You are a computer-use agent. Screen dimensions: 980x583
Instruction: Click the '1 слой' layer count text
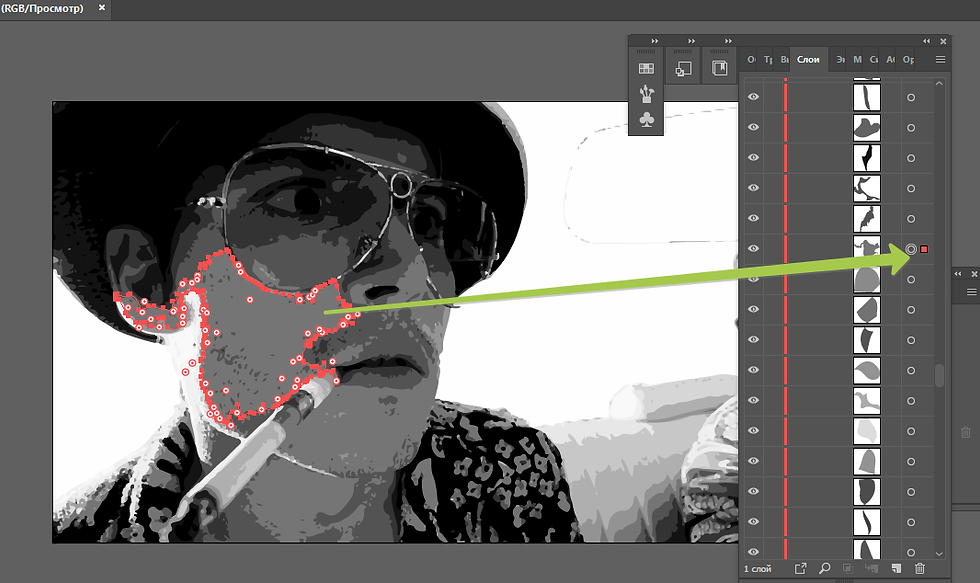758,569
